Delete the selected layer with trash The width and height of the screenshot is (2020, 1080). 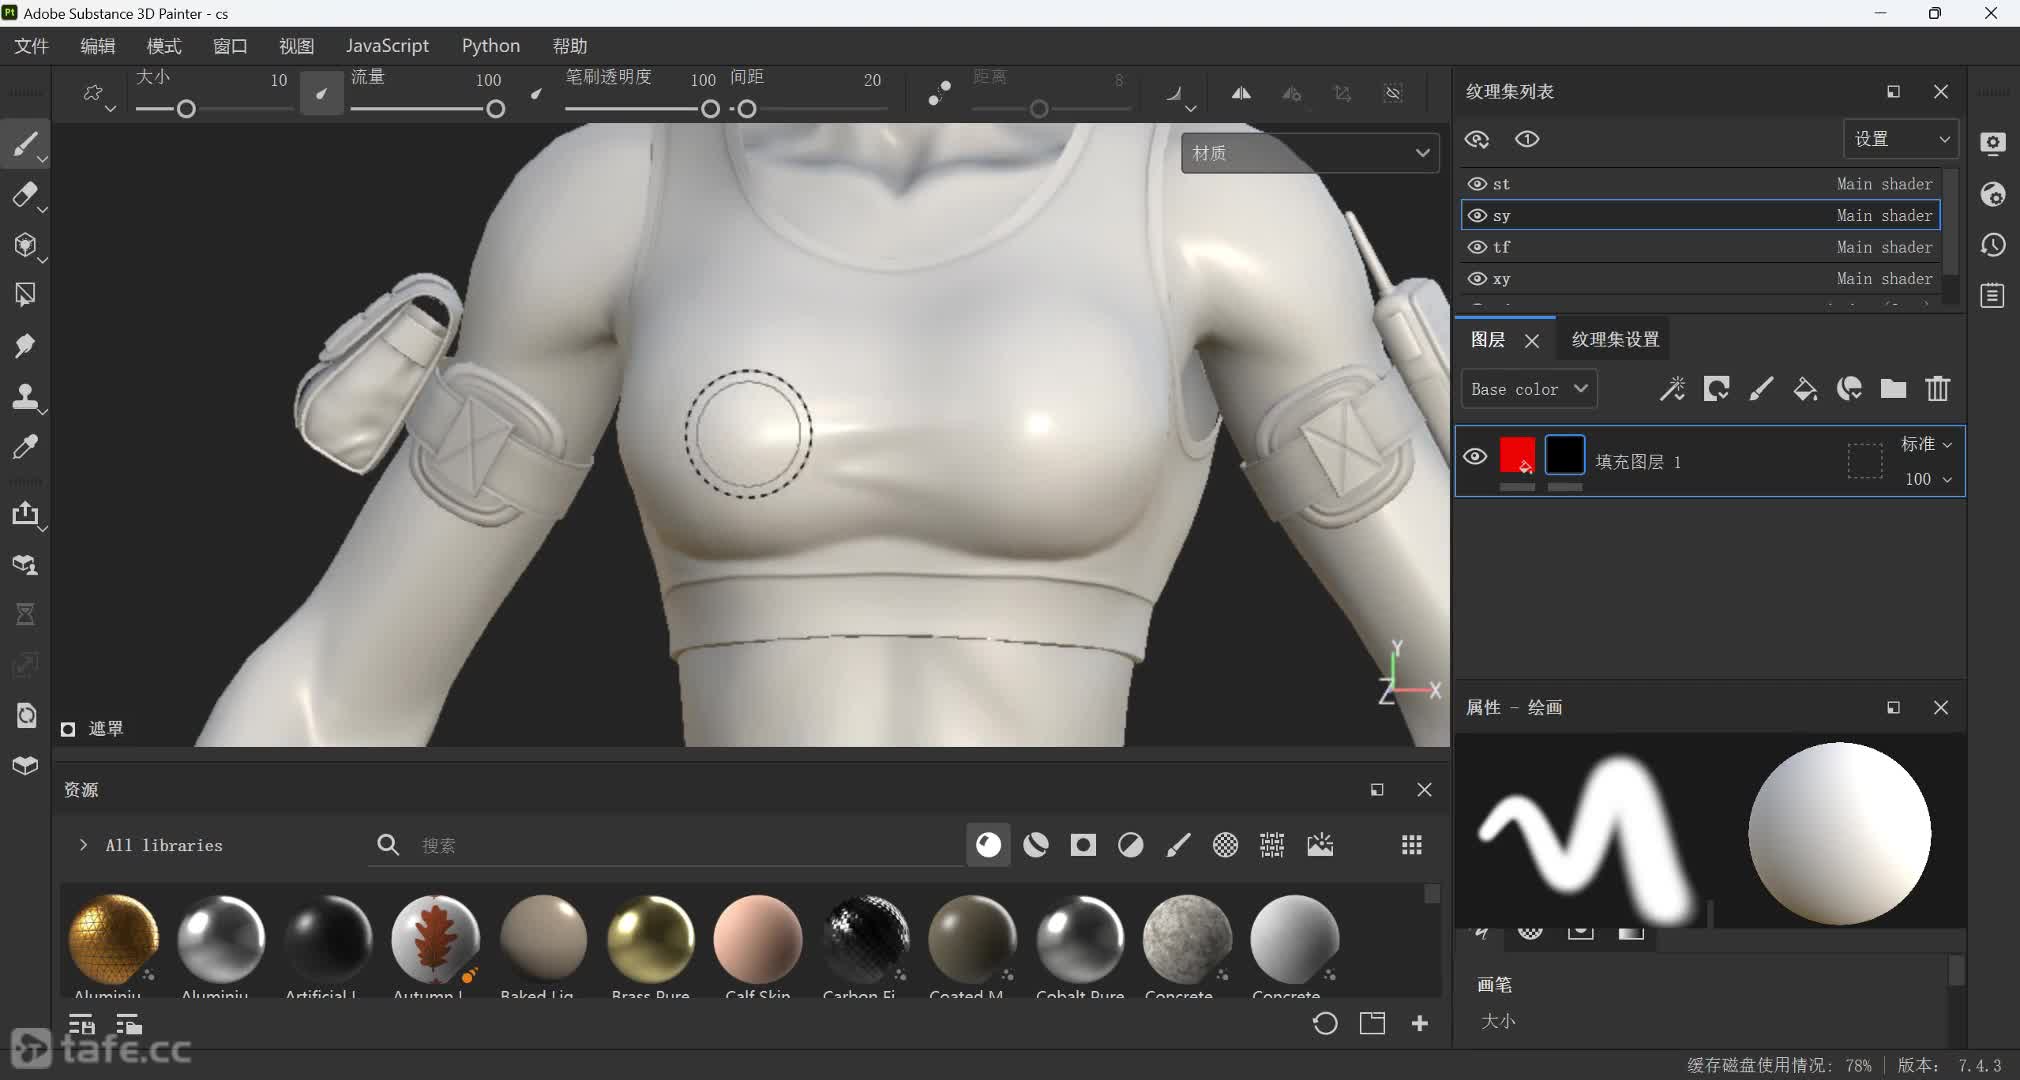point(1937,389)
